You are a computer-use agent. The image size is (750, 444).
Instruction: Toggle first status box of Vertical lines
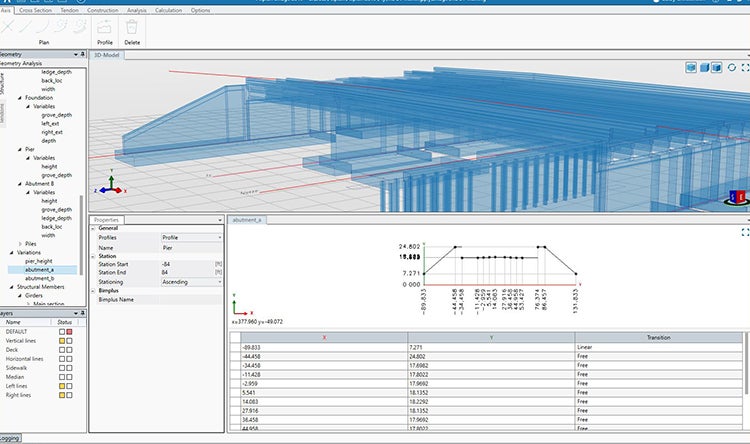click(x=62, y=341)
